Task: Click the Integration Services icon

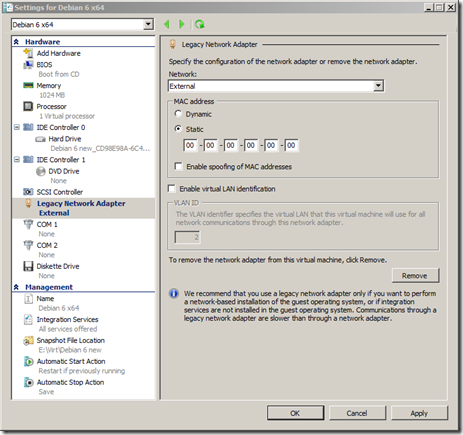Action: point(28,319)
